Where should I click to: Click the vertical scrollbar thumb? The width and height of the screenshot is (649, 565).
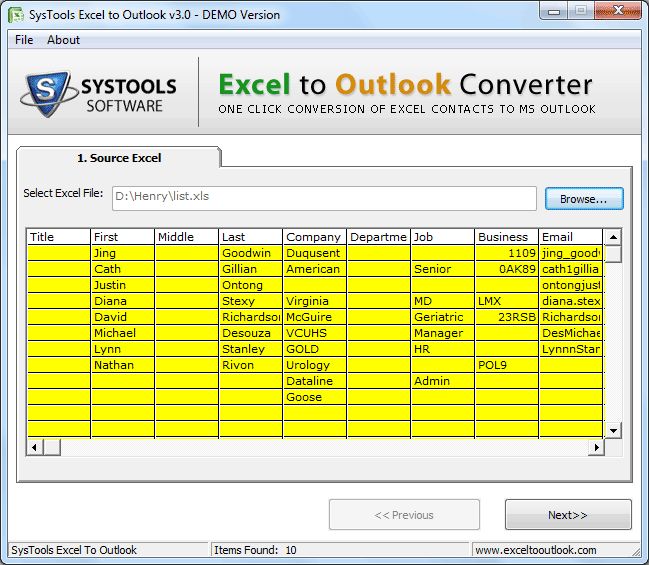point(613,254)
